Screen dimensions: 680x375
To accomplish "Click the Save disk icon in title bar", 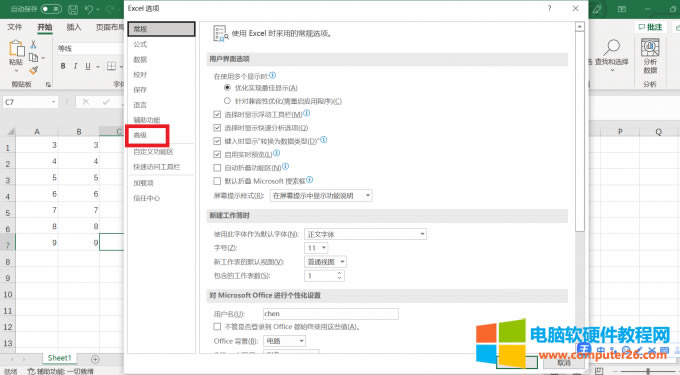I will [73, 9].
